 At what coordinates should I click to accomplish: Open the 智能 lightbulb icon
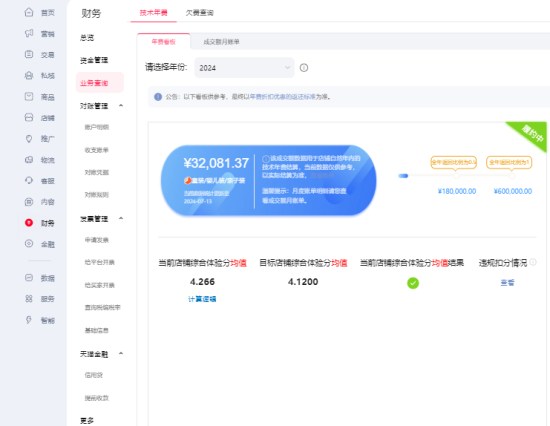point(29,320)
